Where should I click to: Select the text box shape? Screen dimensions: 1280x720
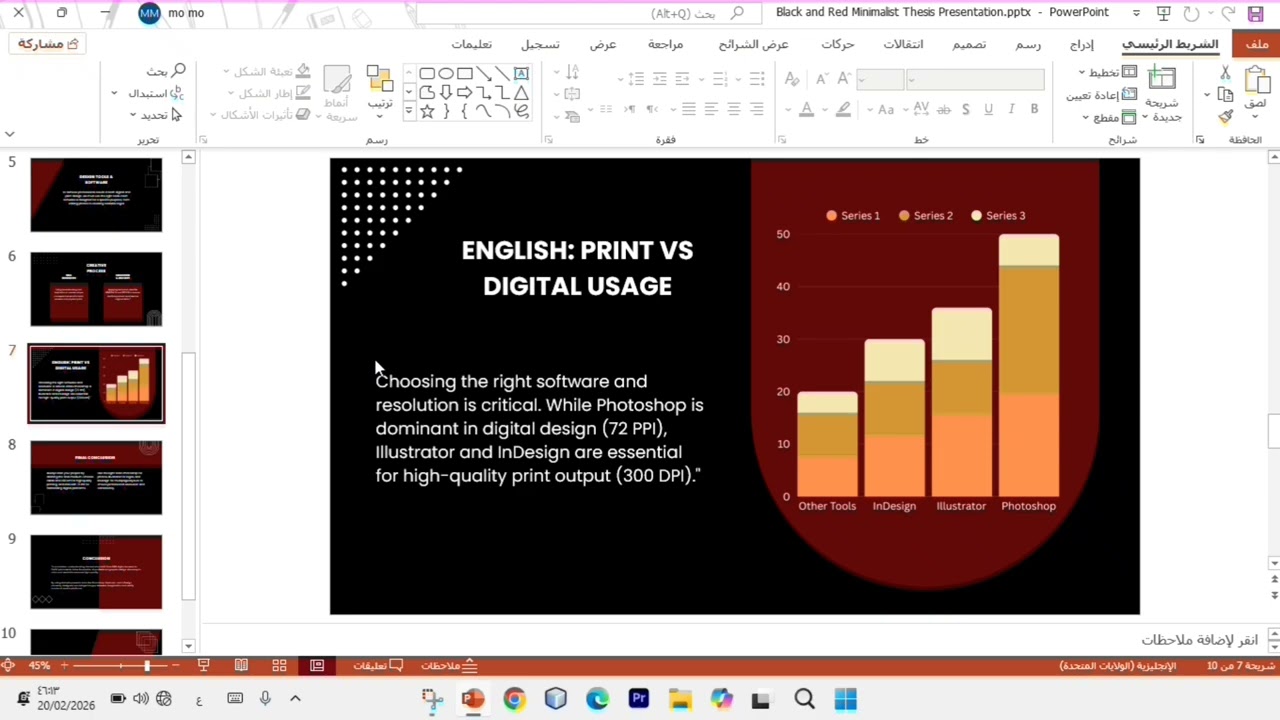pyautogui.click(x=521, y=74)
